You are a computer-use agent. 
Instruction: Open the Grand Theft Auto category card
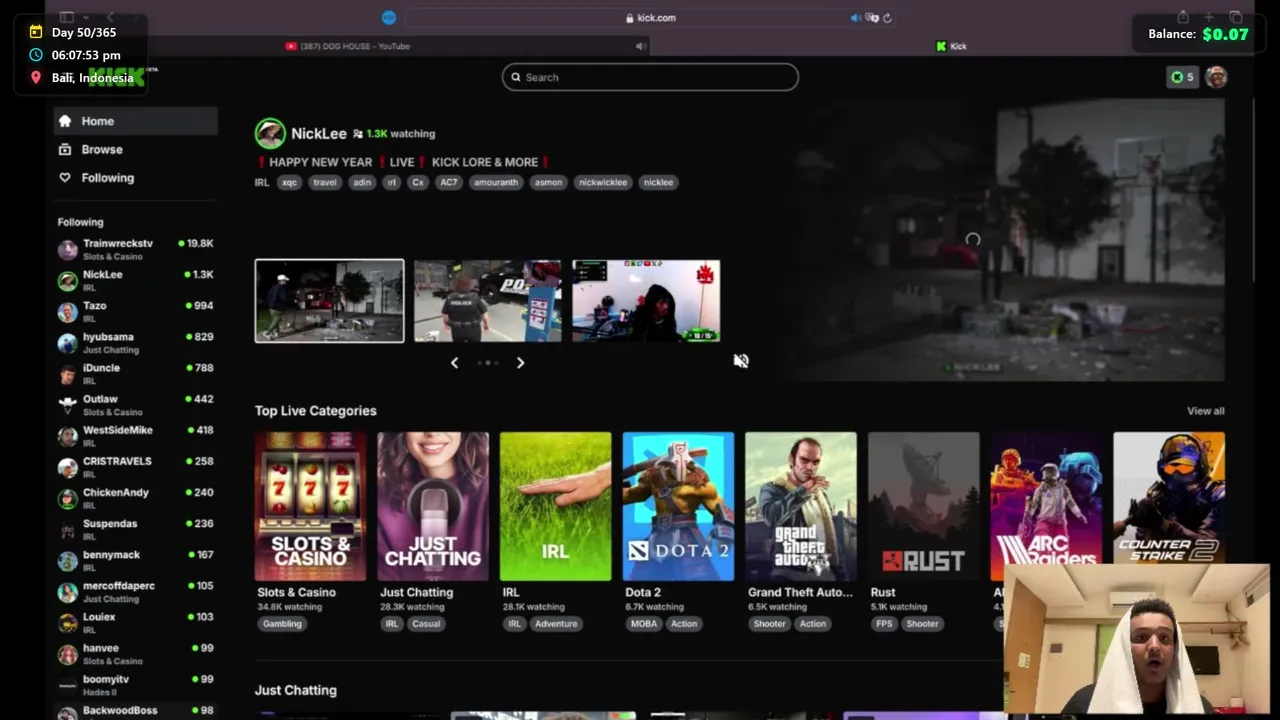pyautogui.click(x=801, y=506)
